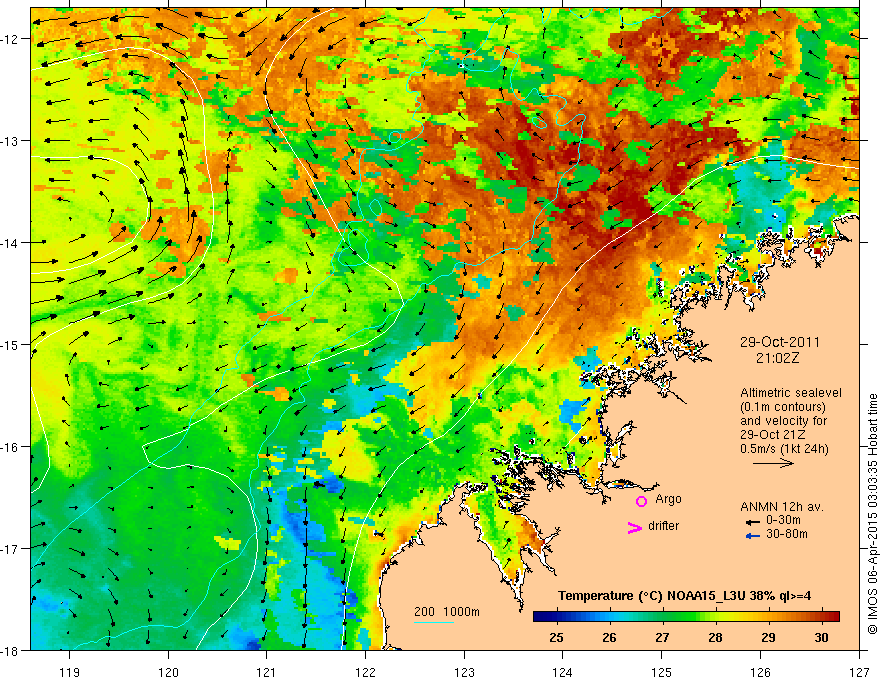Click the color bar tick label 26
This screenshot has width=880, height=680.
pos(609,637)
